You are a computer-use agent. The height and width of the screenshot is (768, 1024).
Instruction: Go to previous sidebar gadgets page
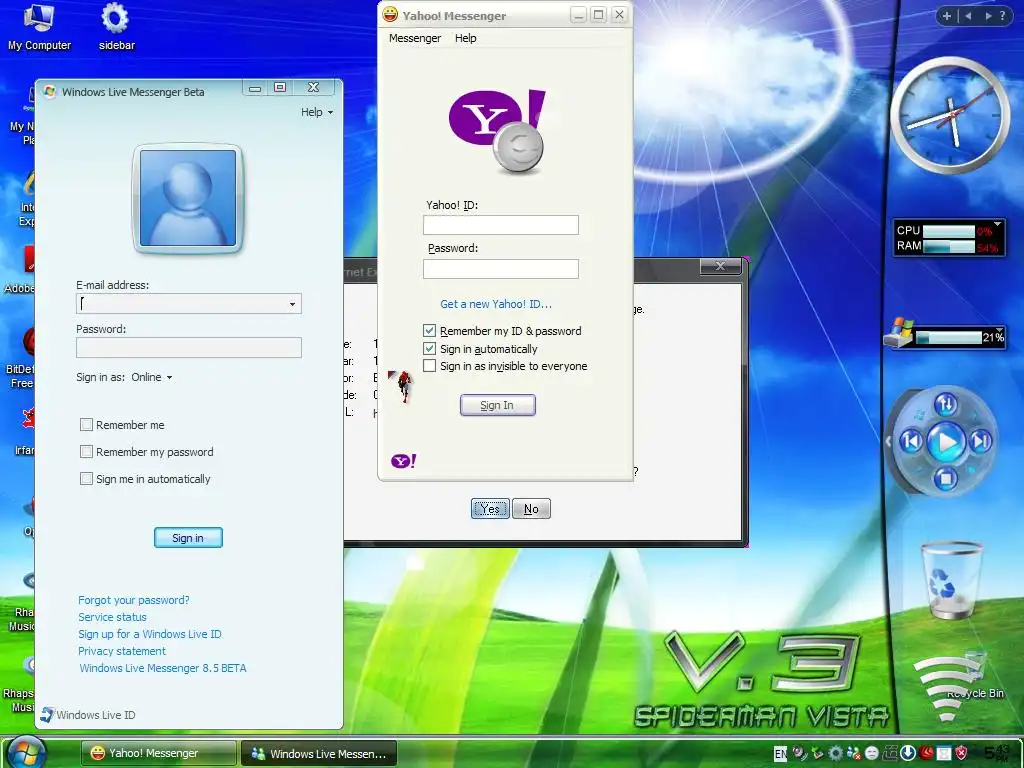pos(968,16)
